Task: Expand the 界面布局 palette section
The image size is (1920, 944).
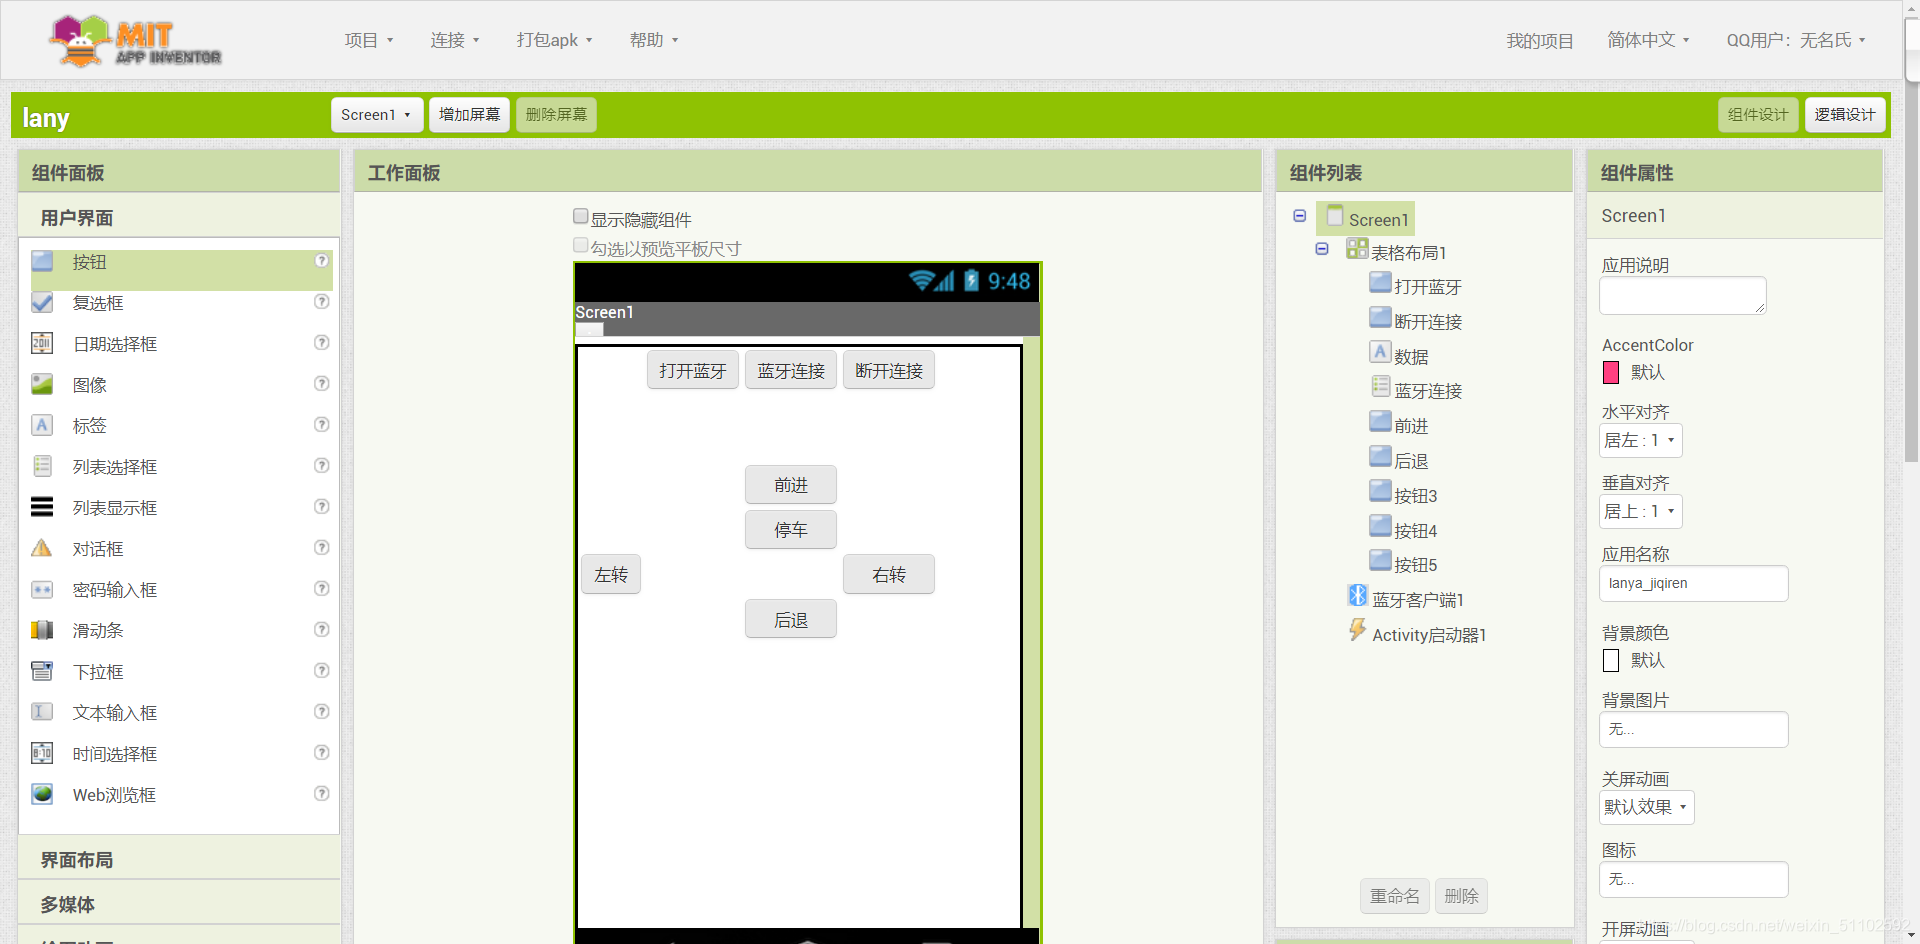Action: [179, 859]
